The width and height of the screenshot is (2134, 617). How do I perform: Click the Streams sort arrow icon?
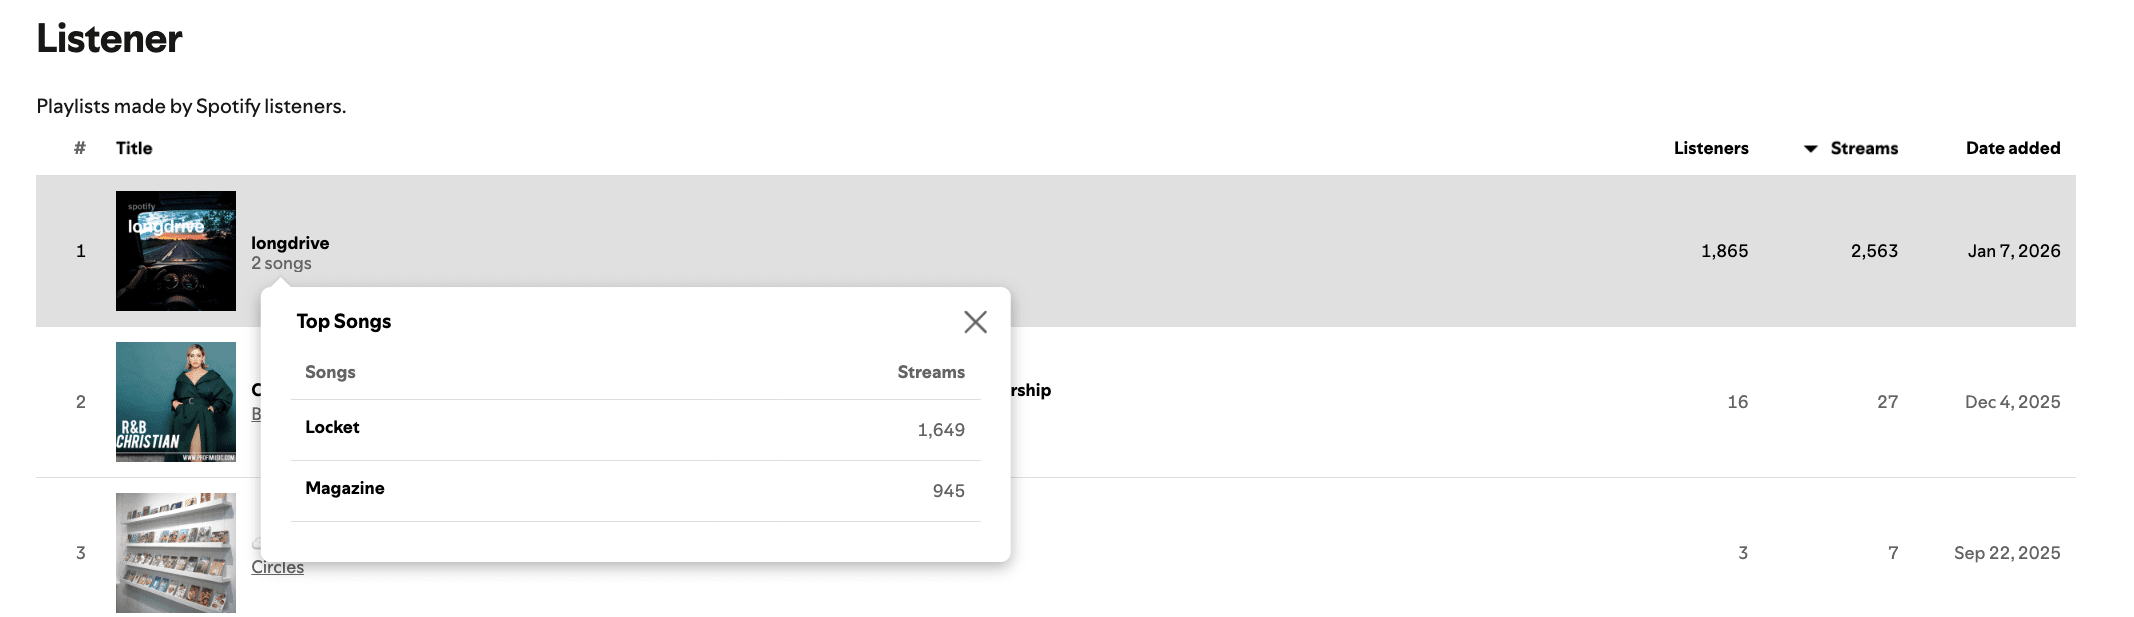coord(1810,149)
